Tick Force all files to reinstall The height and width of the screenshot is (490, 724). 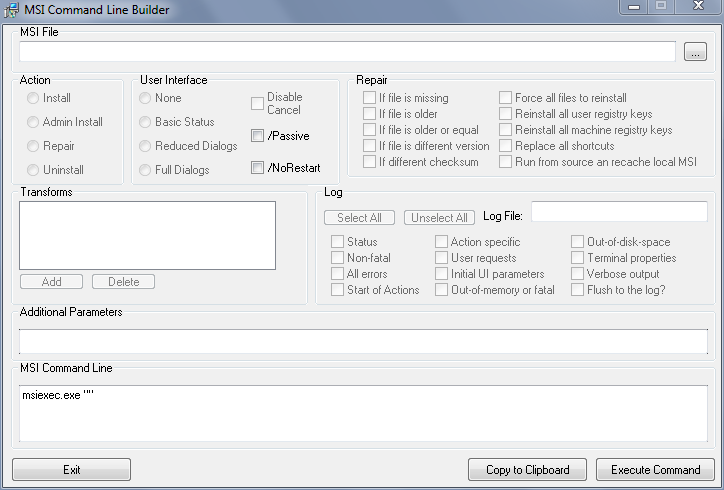[x=506, y=98]
